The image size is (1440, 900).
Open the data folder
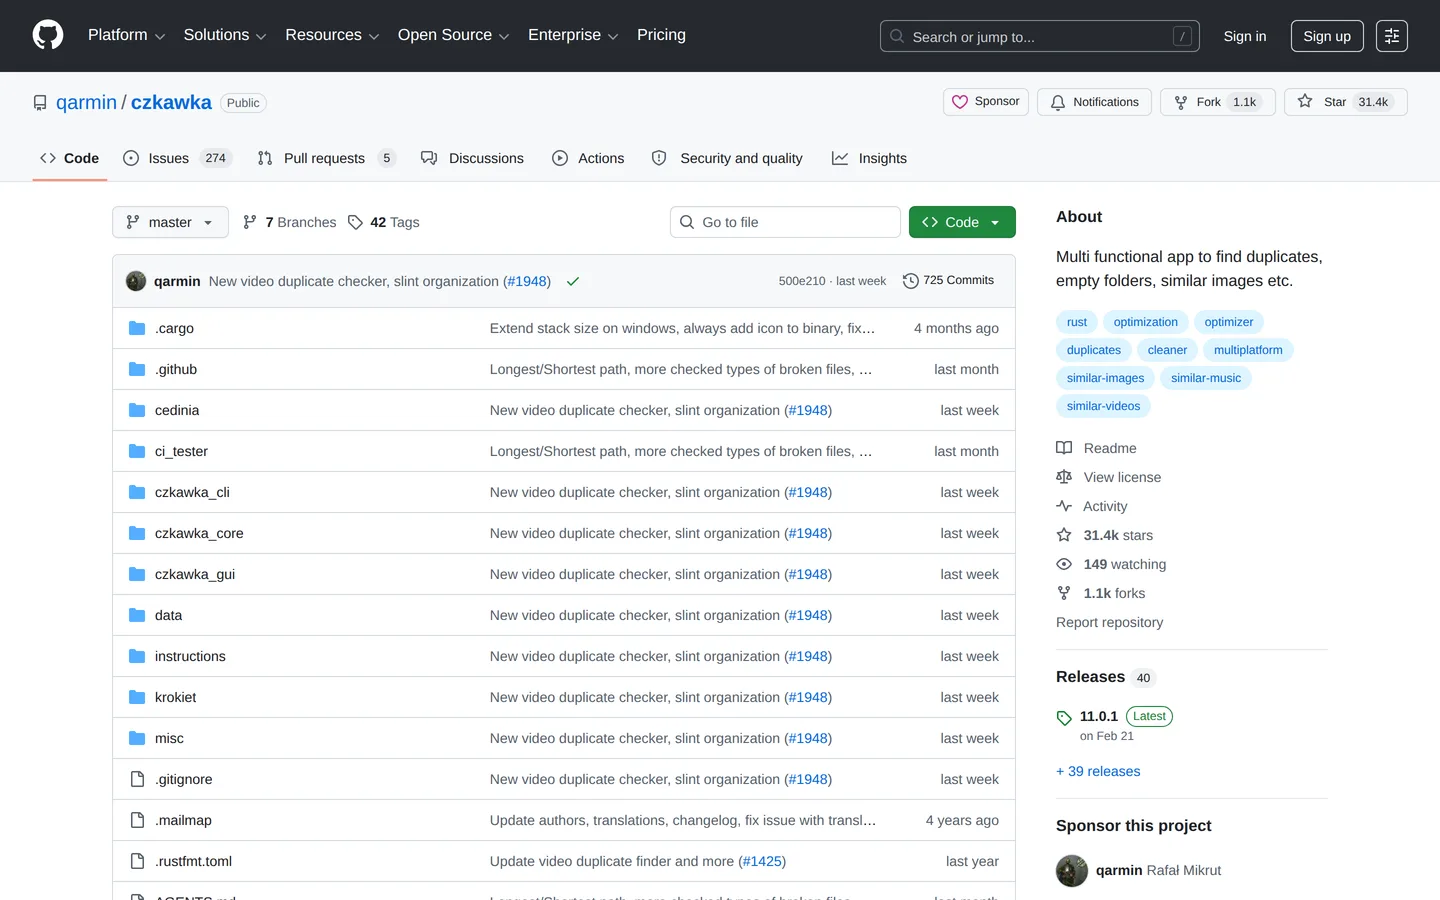pos(168,615)
